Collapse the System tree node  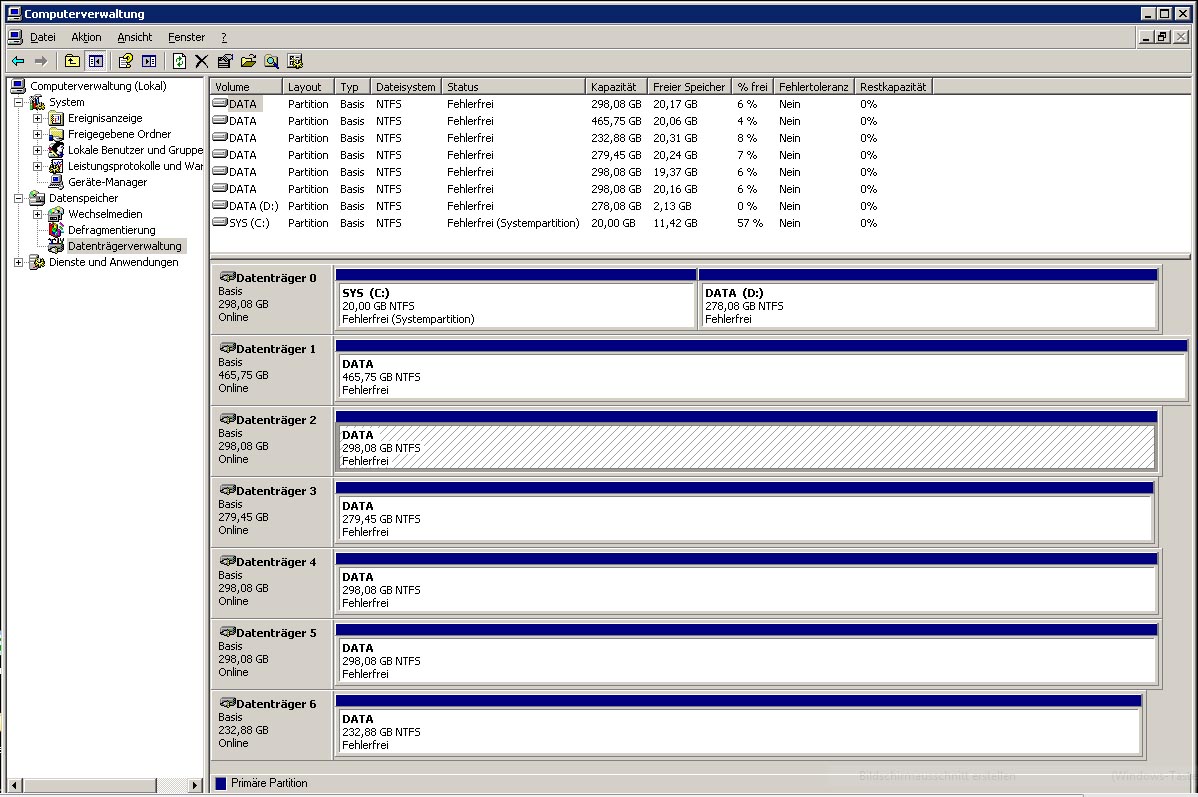tap(18, 102)
